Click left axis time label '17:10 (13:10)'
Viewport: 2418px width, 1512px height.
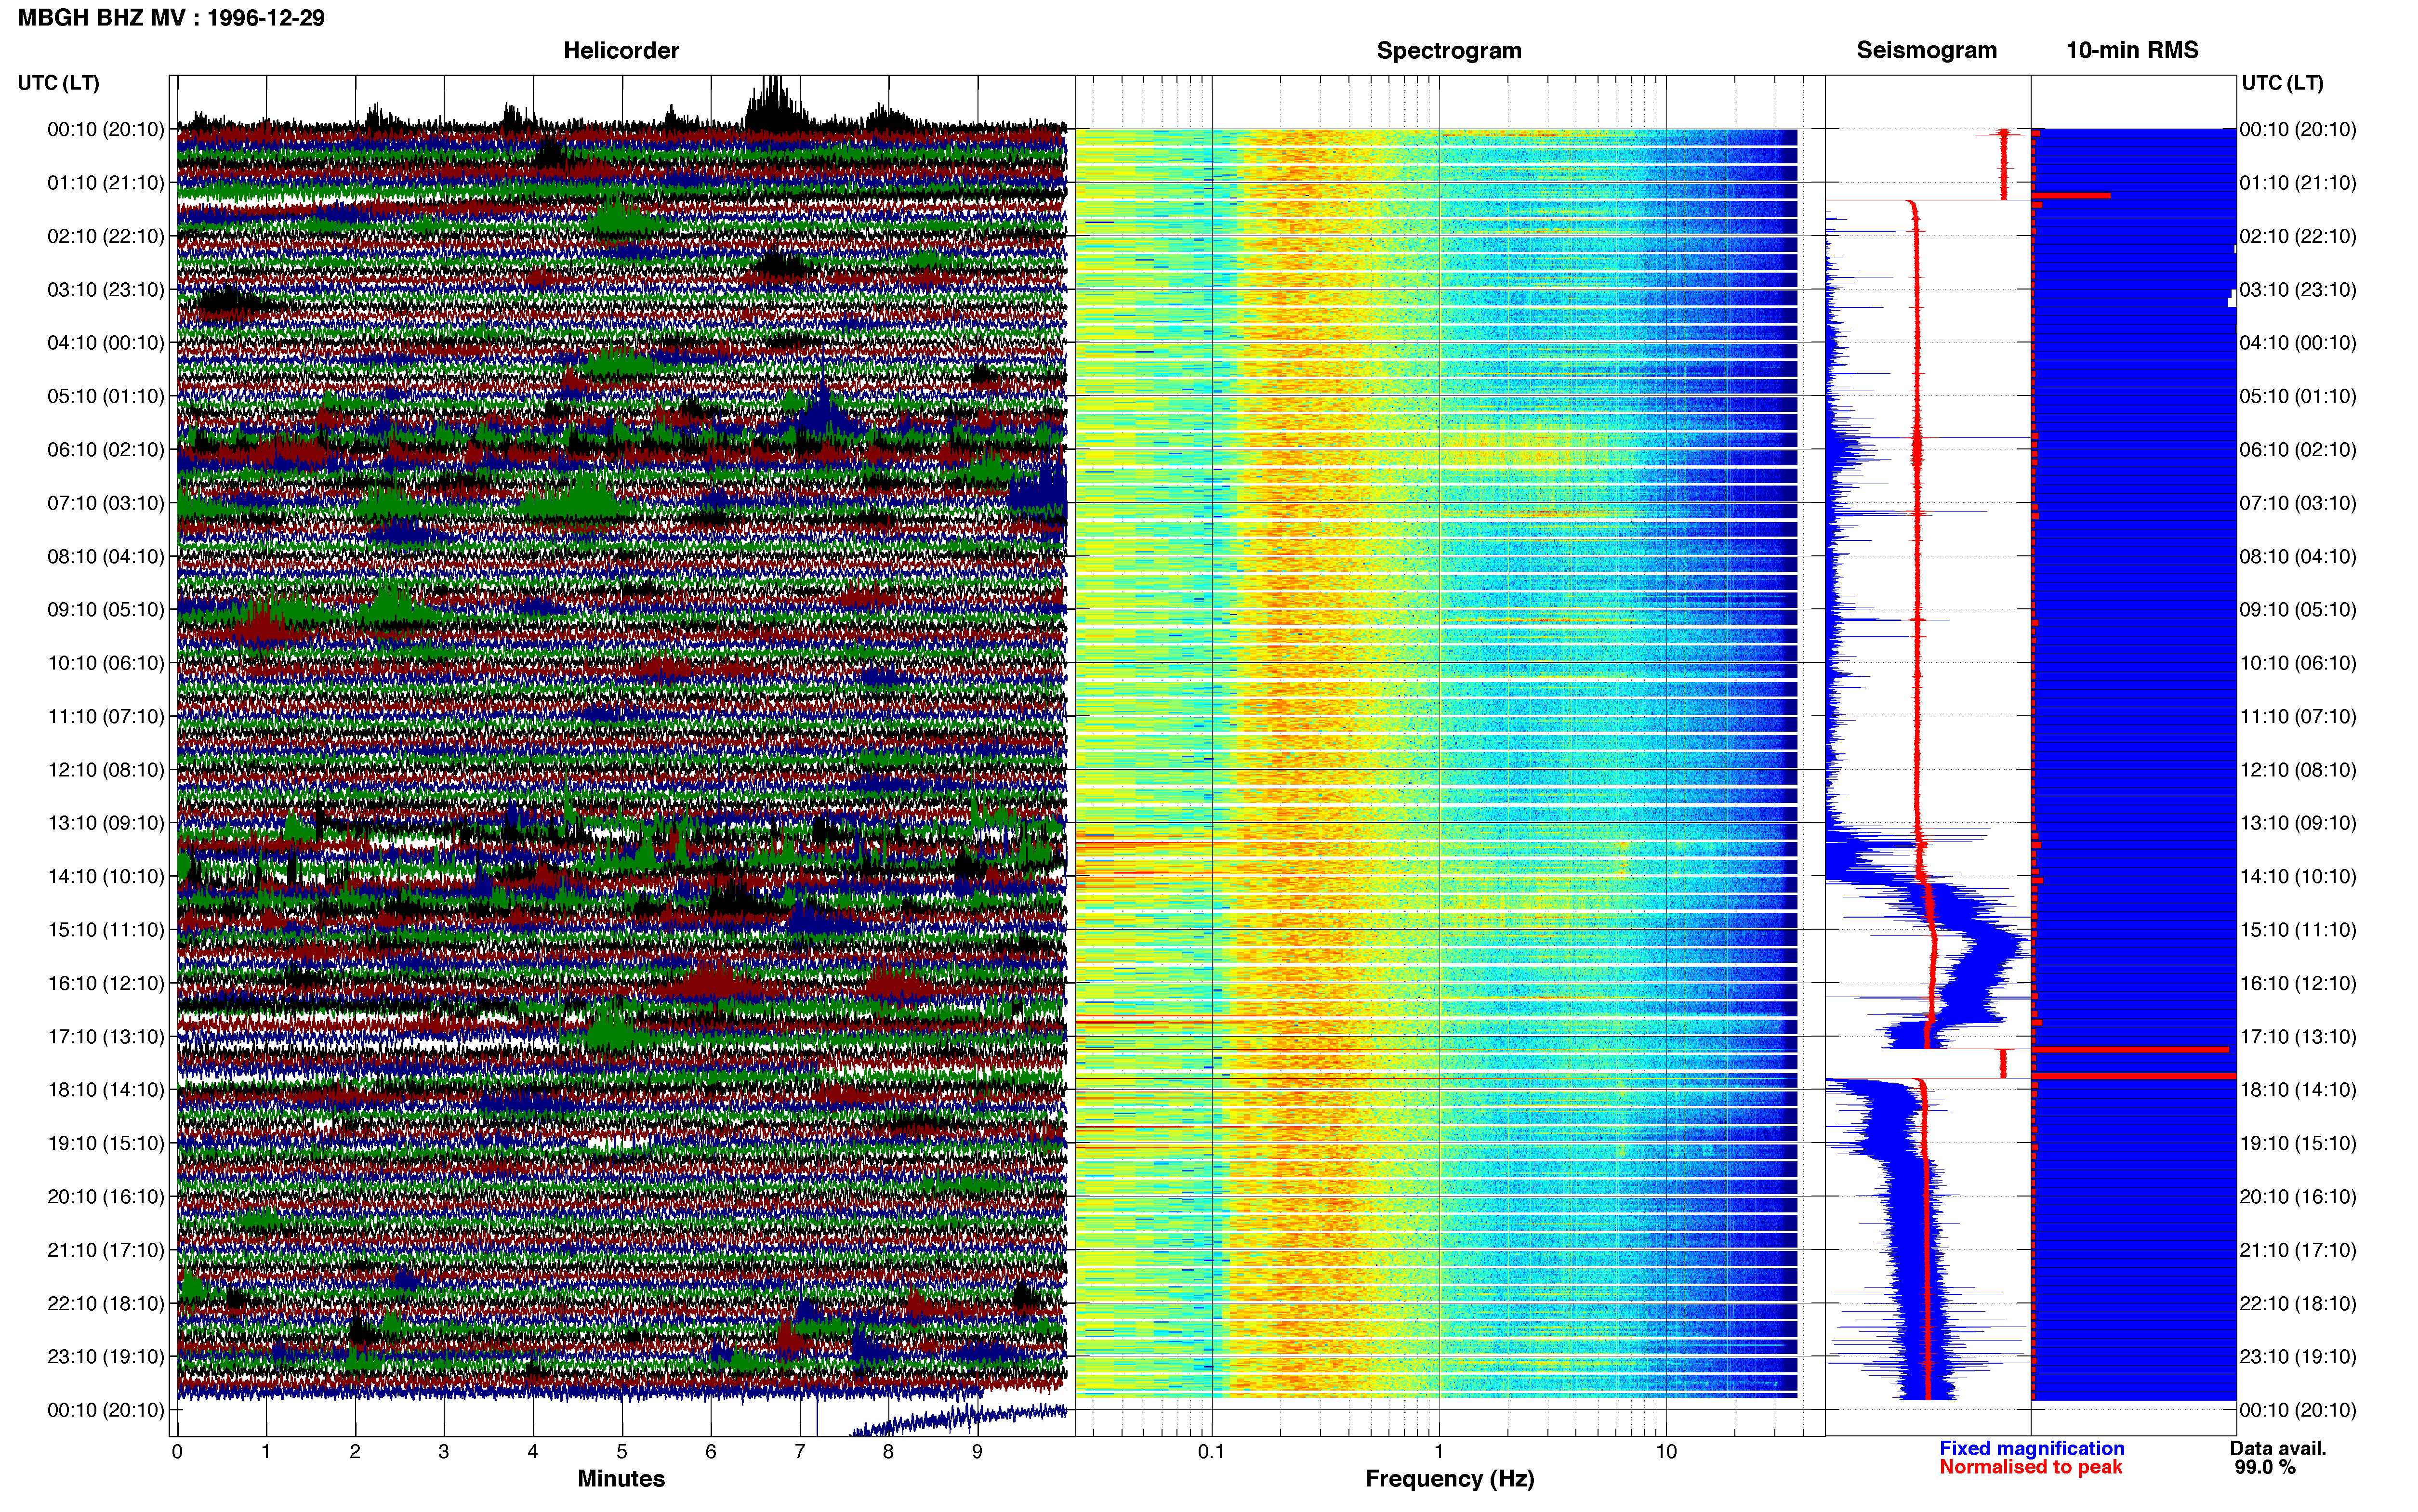click(x=106, y=1037)
